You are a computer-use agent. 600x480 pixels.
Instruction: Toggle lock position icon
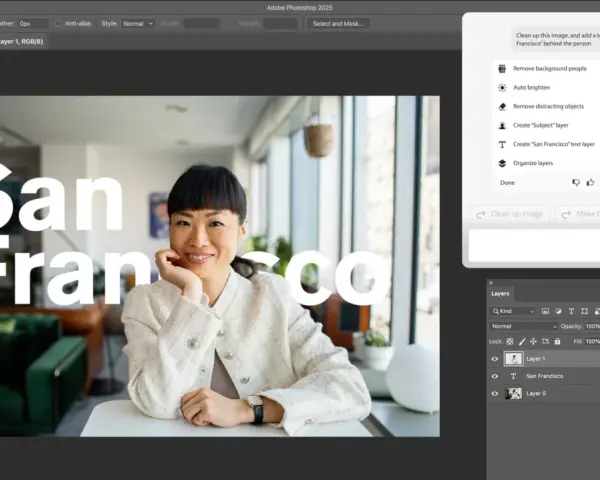[533, 341]
